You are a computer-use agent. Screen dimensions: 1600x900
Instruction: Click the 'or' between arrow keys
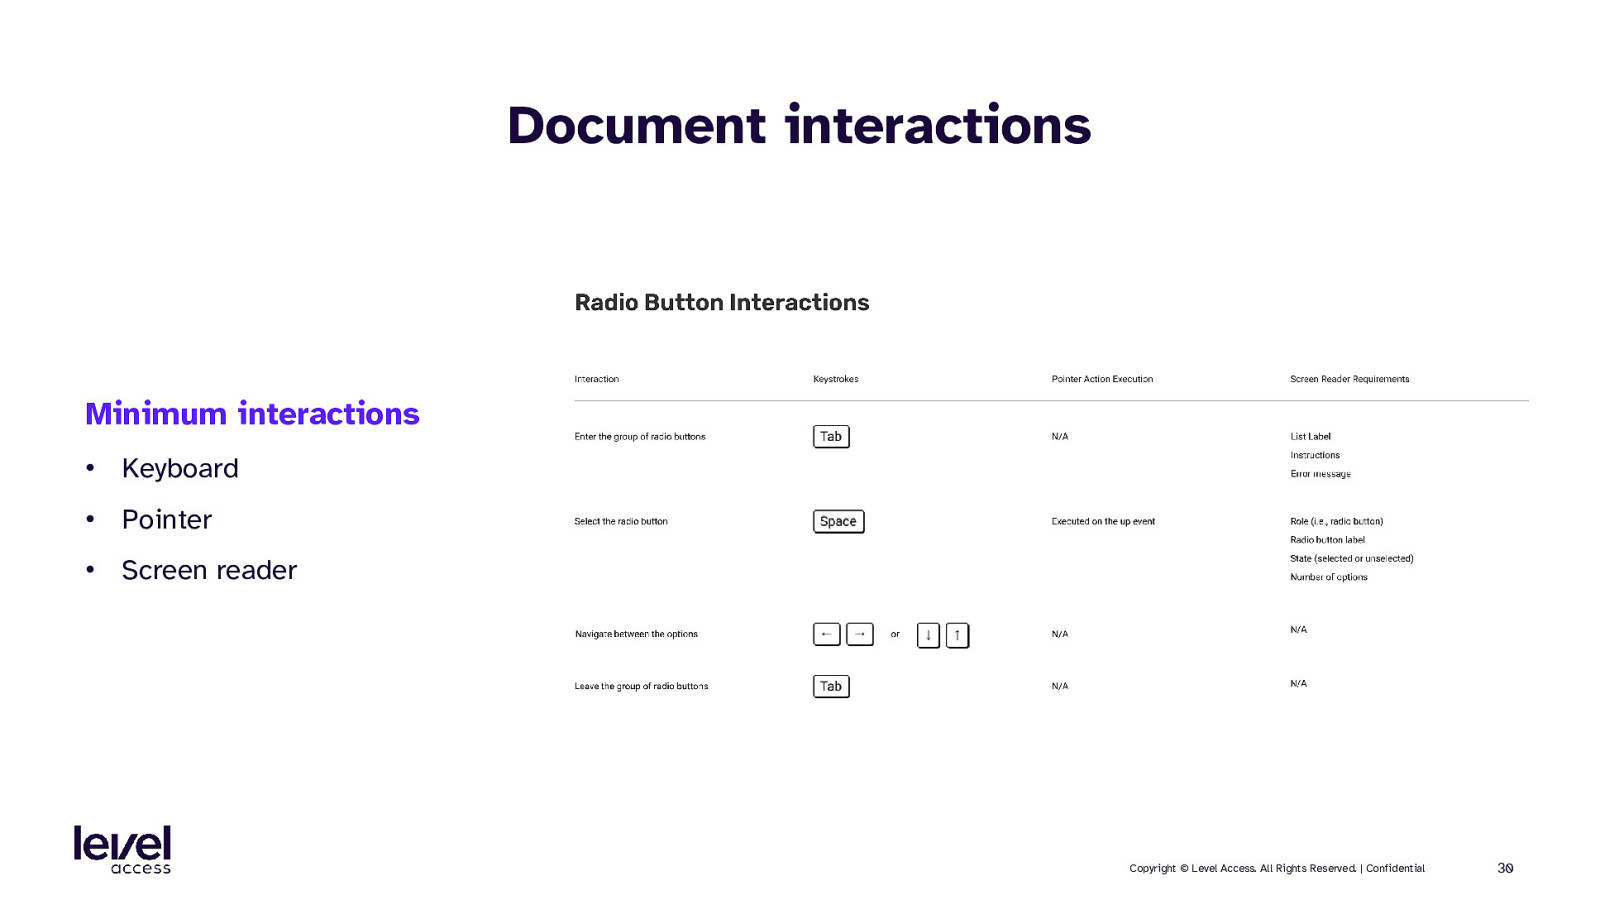click(895, 634)
